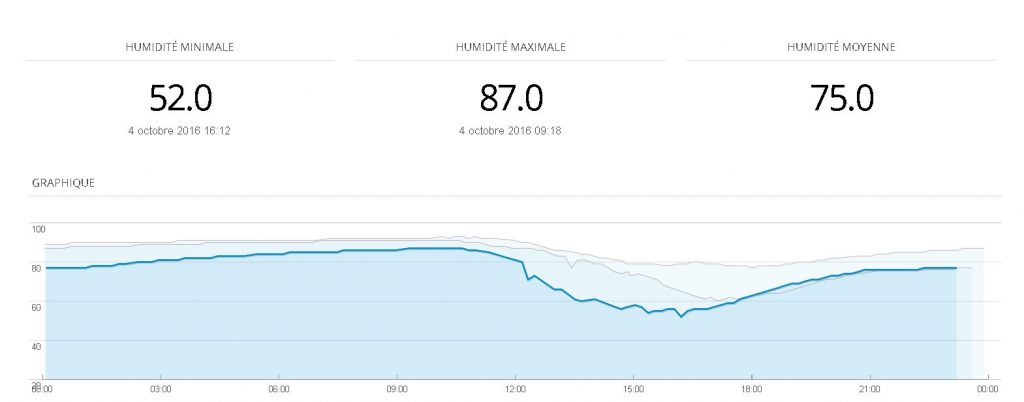
Task: Click the 12:00 time axis label
Action: [x=516, y=388]
